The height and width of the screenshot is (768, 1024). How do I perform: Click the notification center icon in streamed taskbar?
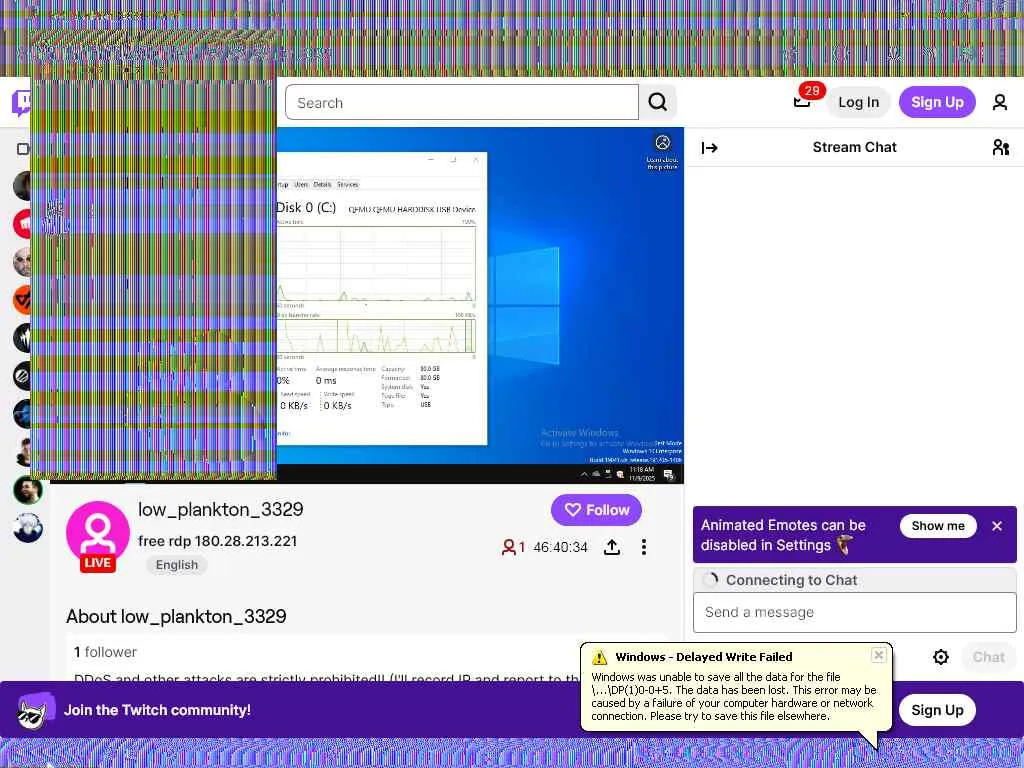point(669,474)
